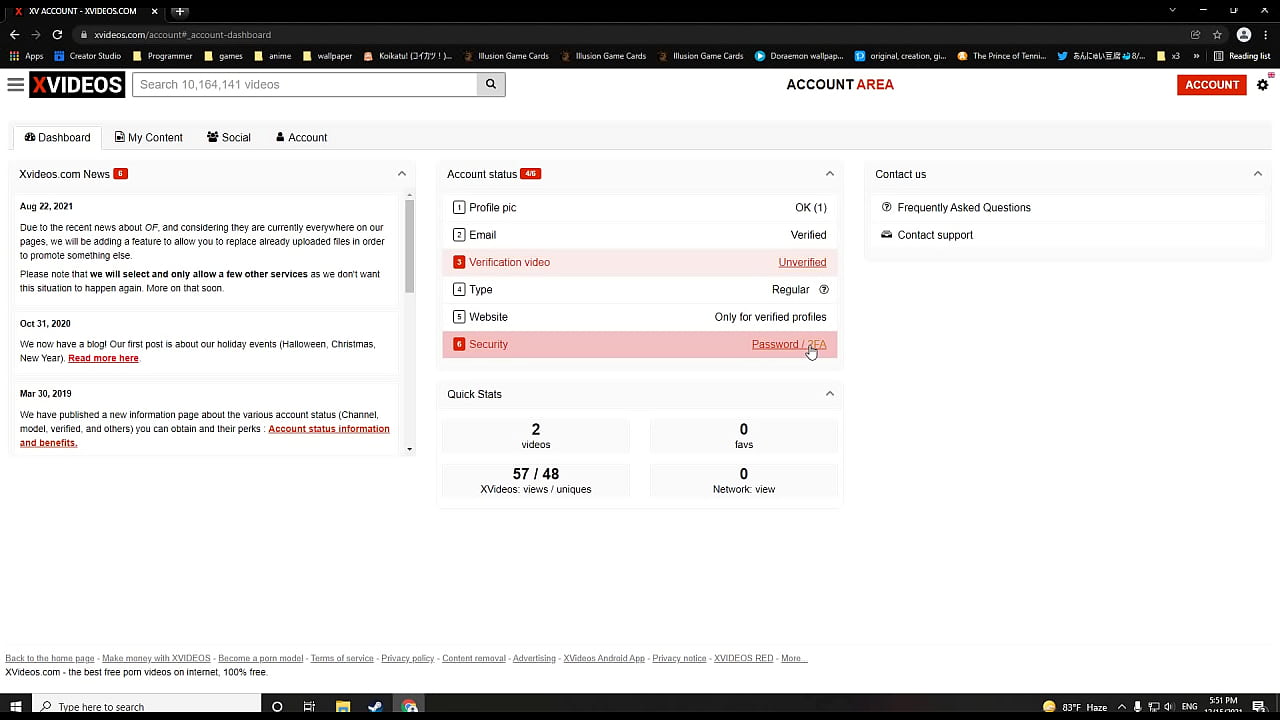Click the red ACCOUNT button
Viewport: 1280px width, 720px height.
[x=1211, y=85]
